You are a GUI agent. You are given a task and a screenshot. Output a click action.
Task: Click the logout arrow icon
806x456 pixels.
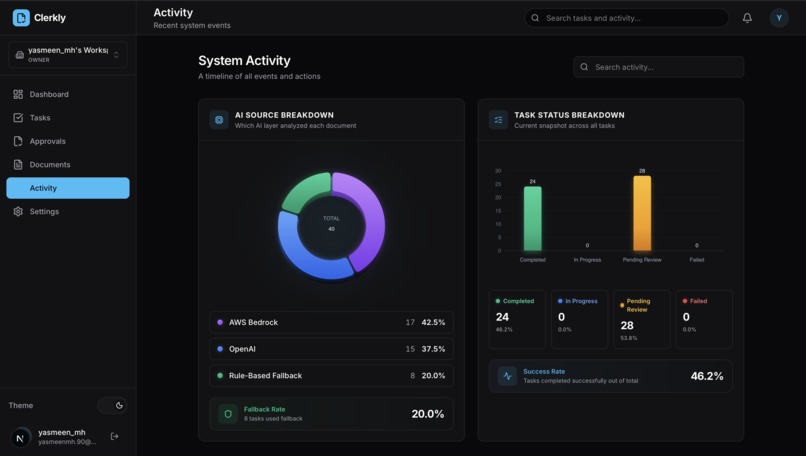(115, 436)
